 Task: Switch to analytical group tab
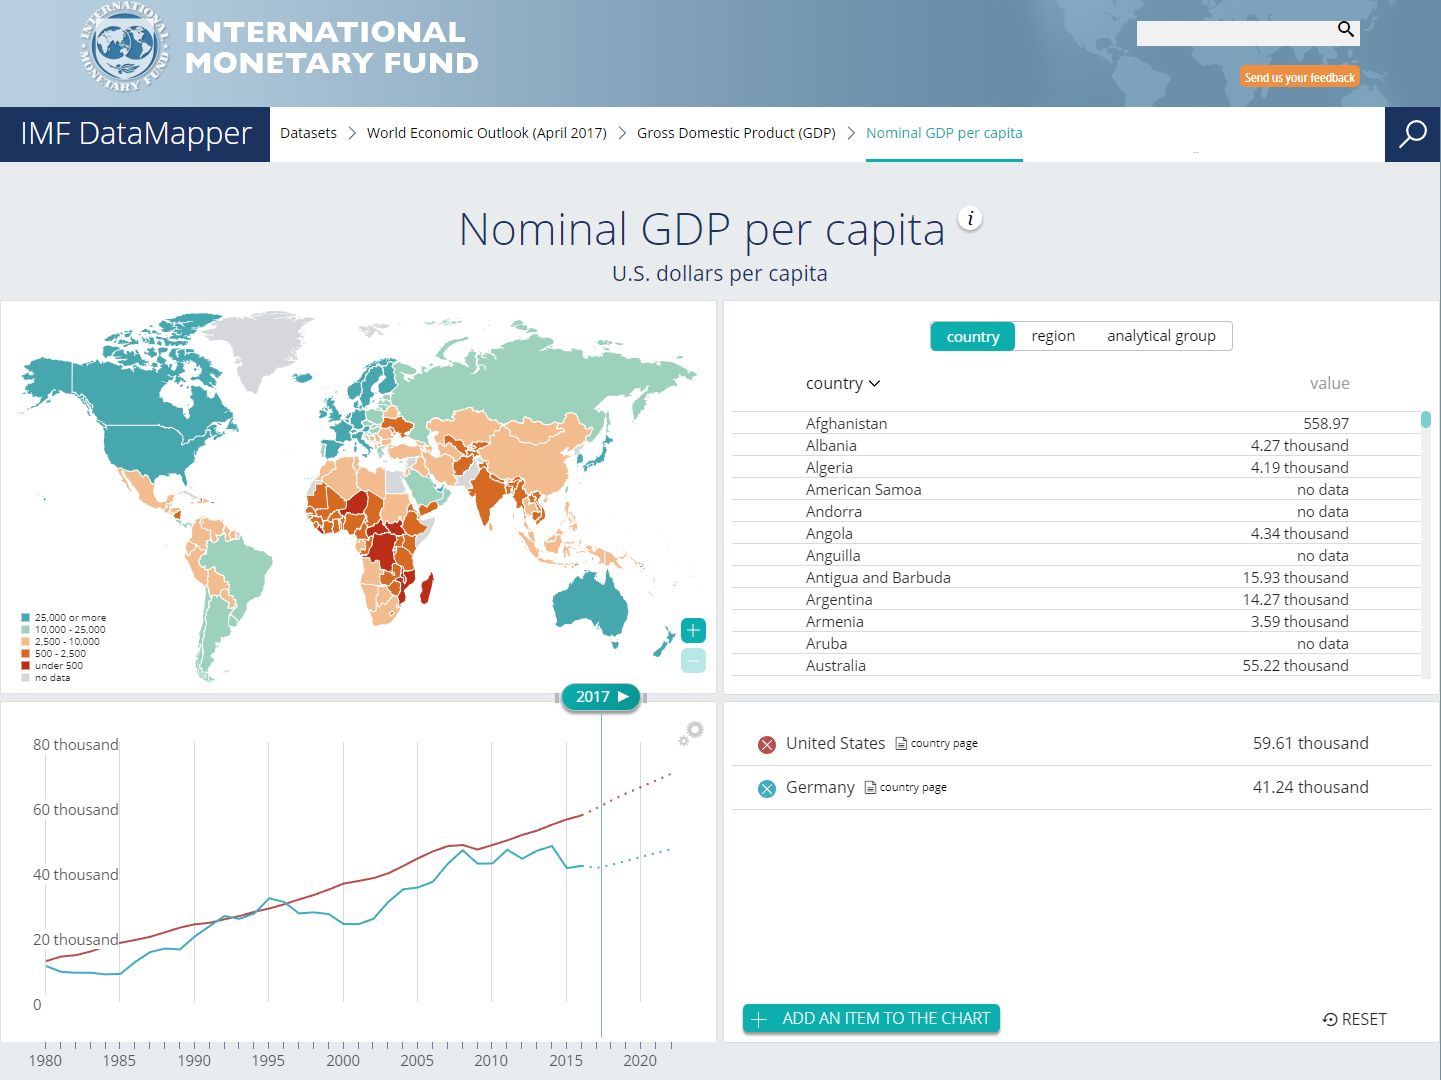1161,336
